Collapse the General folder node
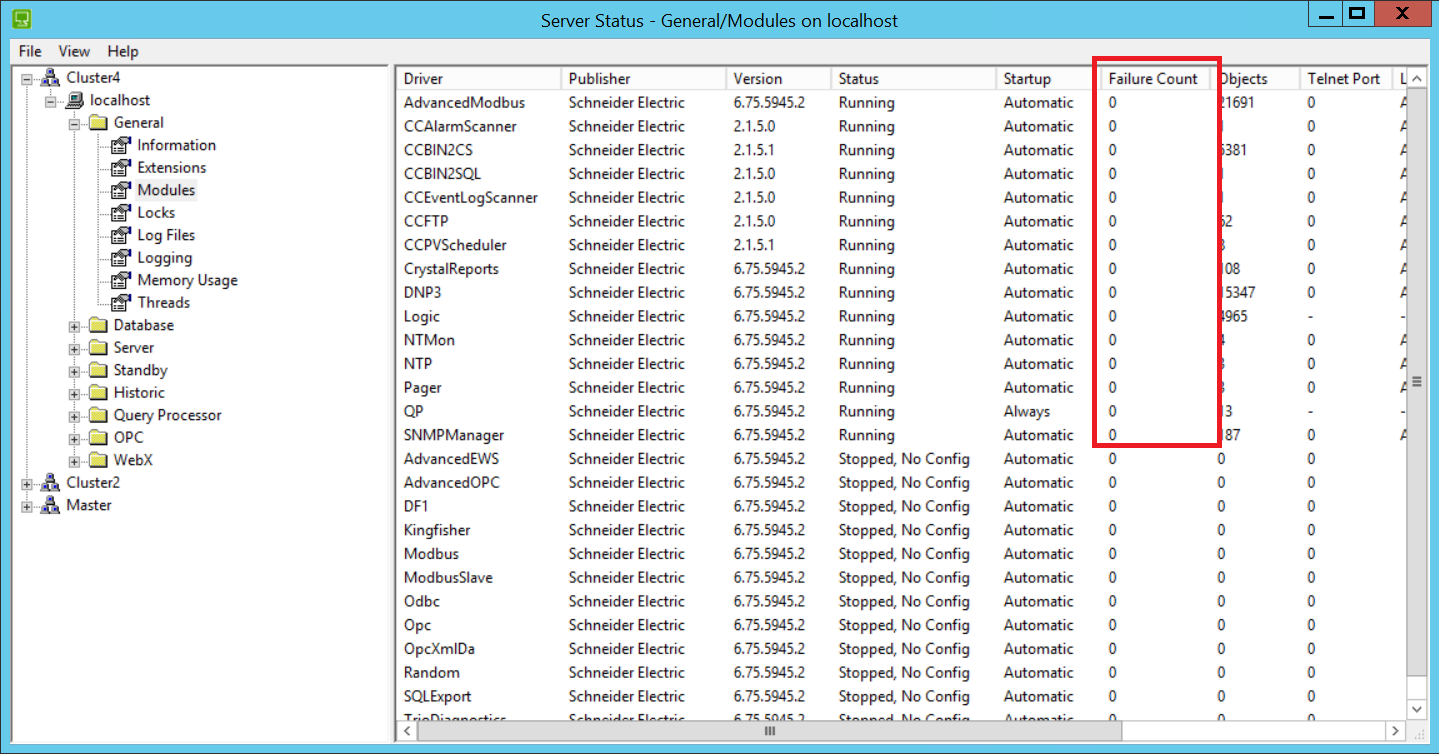Viewport: 1439px width, 754px height. click(74, 123)
